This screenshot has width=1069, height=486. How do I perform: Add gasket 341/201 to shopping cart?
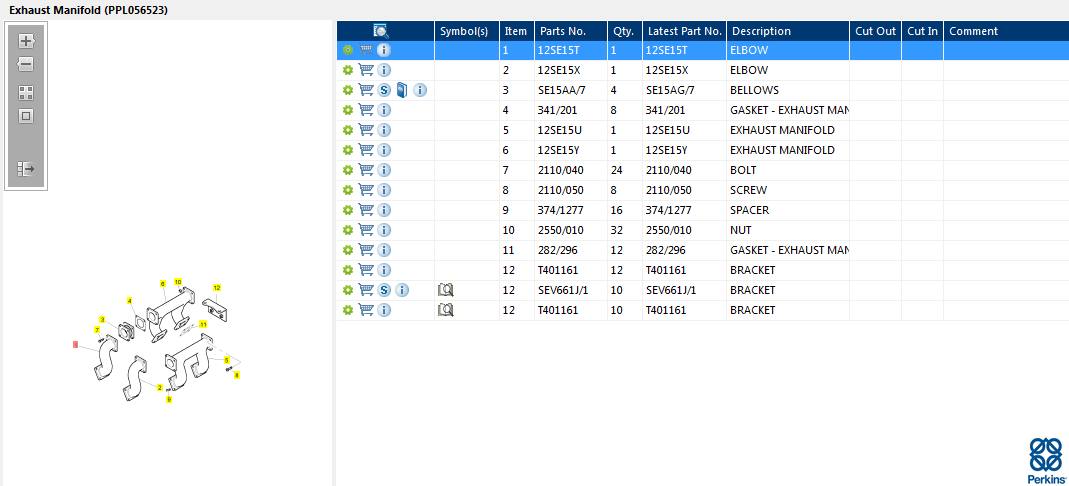tap(366, 110)
